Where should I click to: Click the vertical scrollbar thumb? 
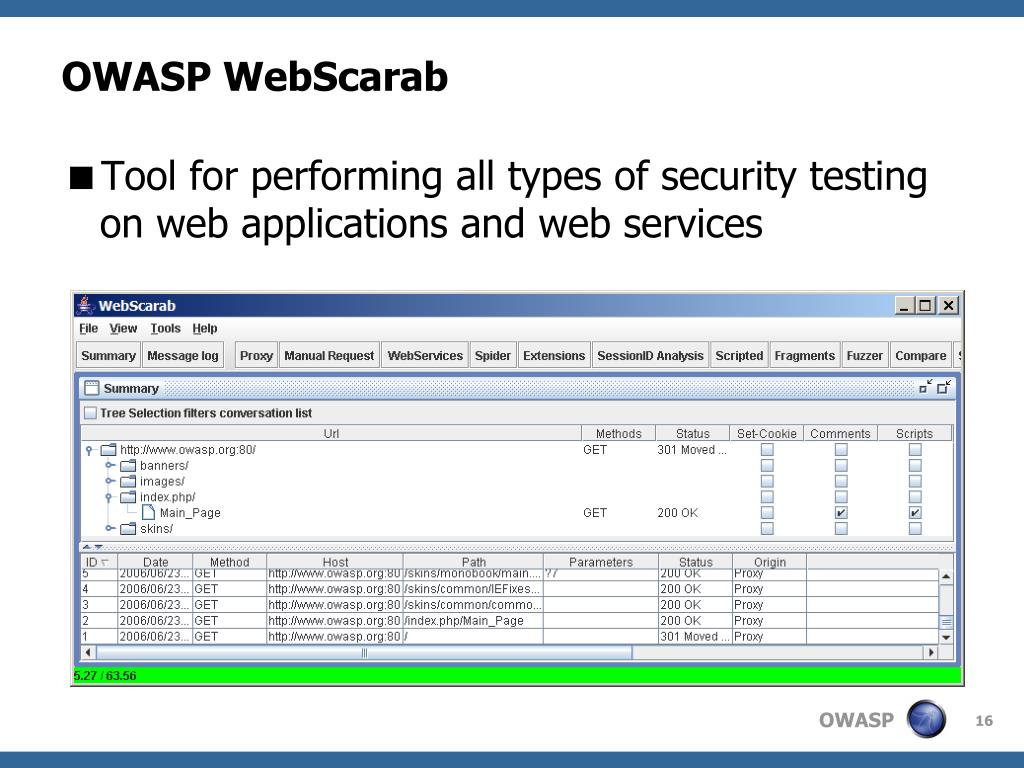(x=946, y=622)
